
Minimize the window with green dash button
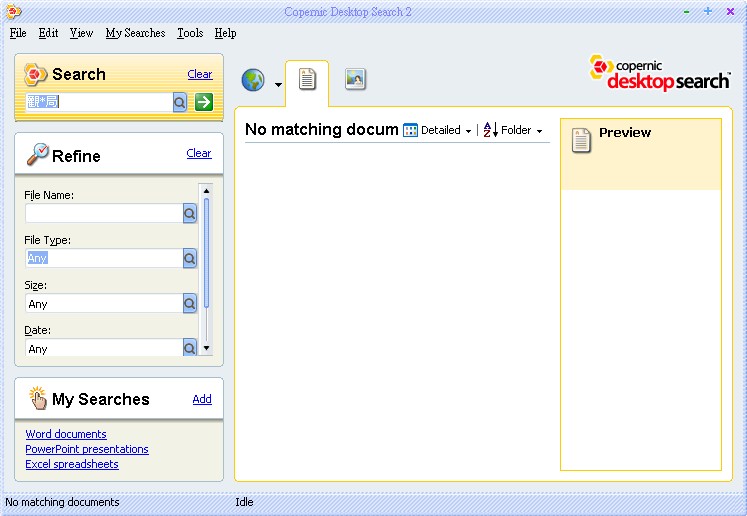coord(686,11)
